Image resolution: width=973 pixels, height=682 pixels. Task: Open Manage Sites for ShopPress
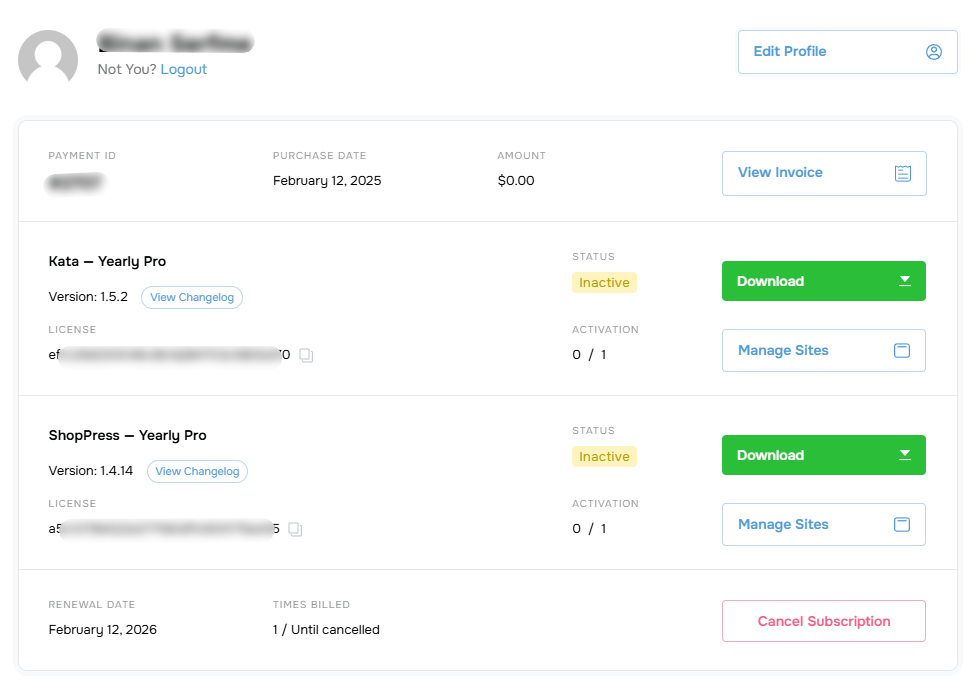(x=823, y=525)
